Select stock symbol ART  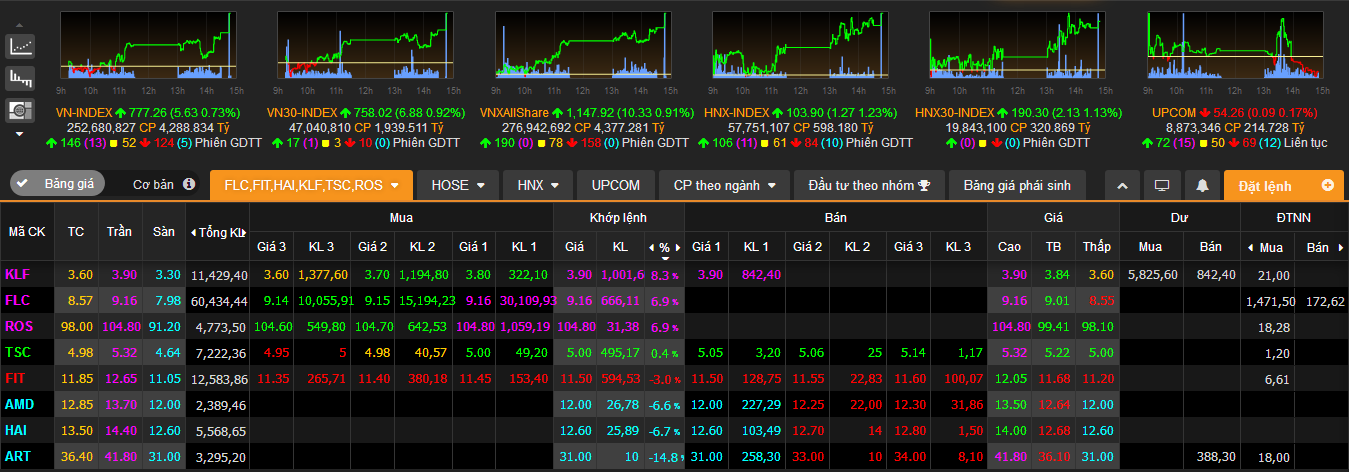pos(18,456)
